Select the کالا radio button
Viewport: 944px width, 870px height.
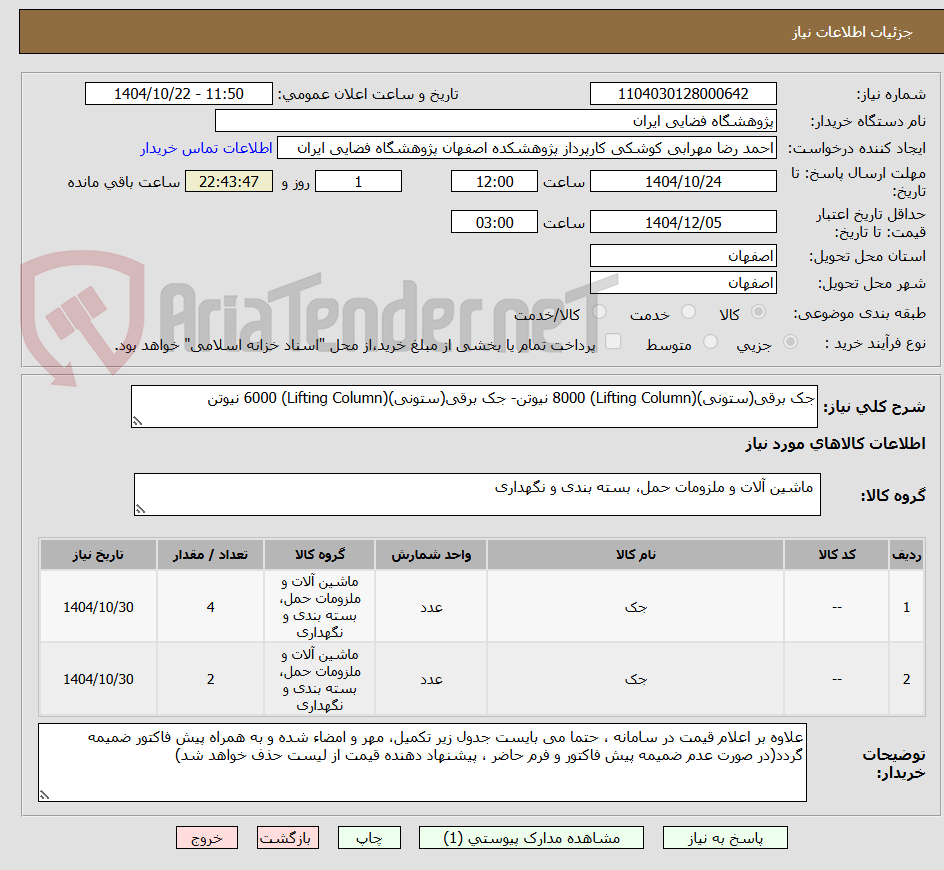(x=758, y=311)
